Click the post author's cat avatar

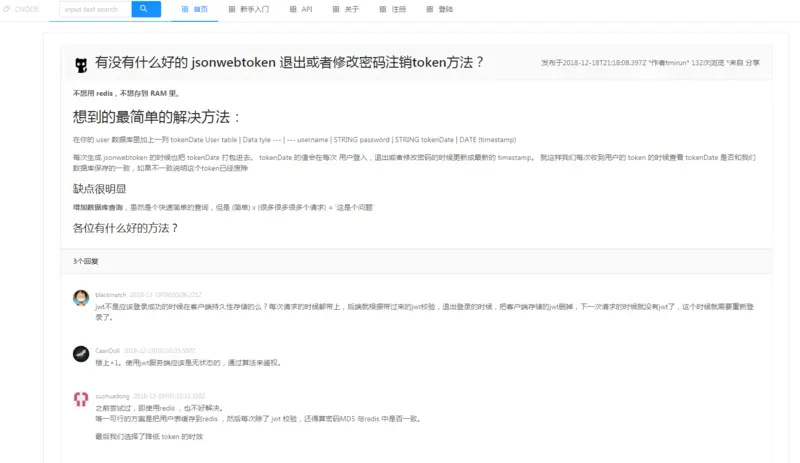tap(81, 65)
